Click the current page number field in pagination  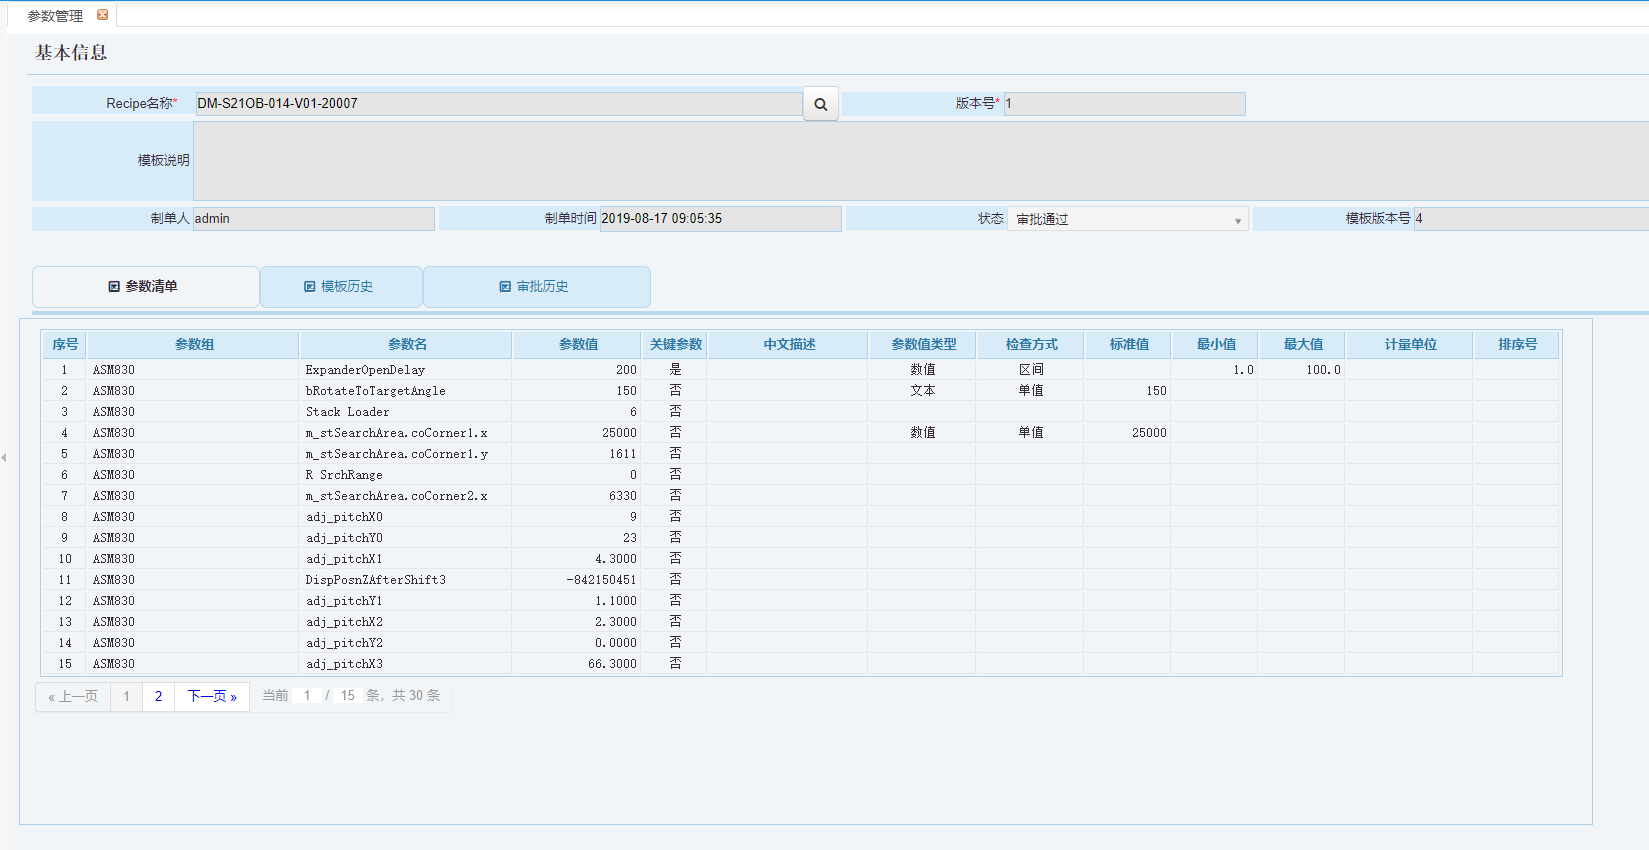pyautogui.click(x=307, y=696)
